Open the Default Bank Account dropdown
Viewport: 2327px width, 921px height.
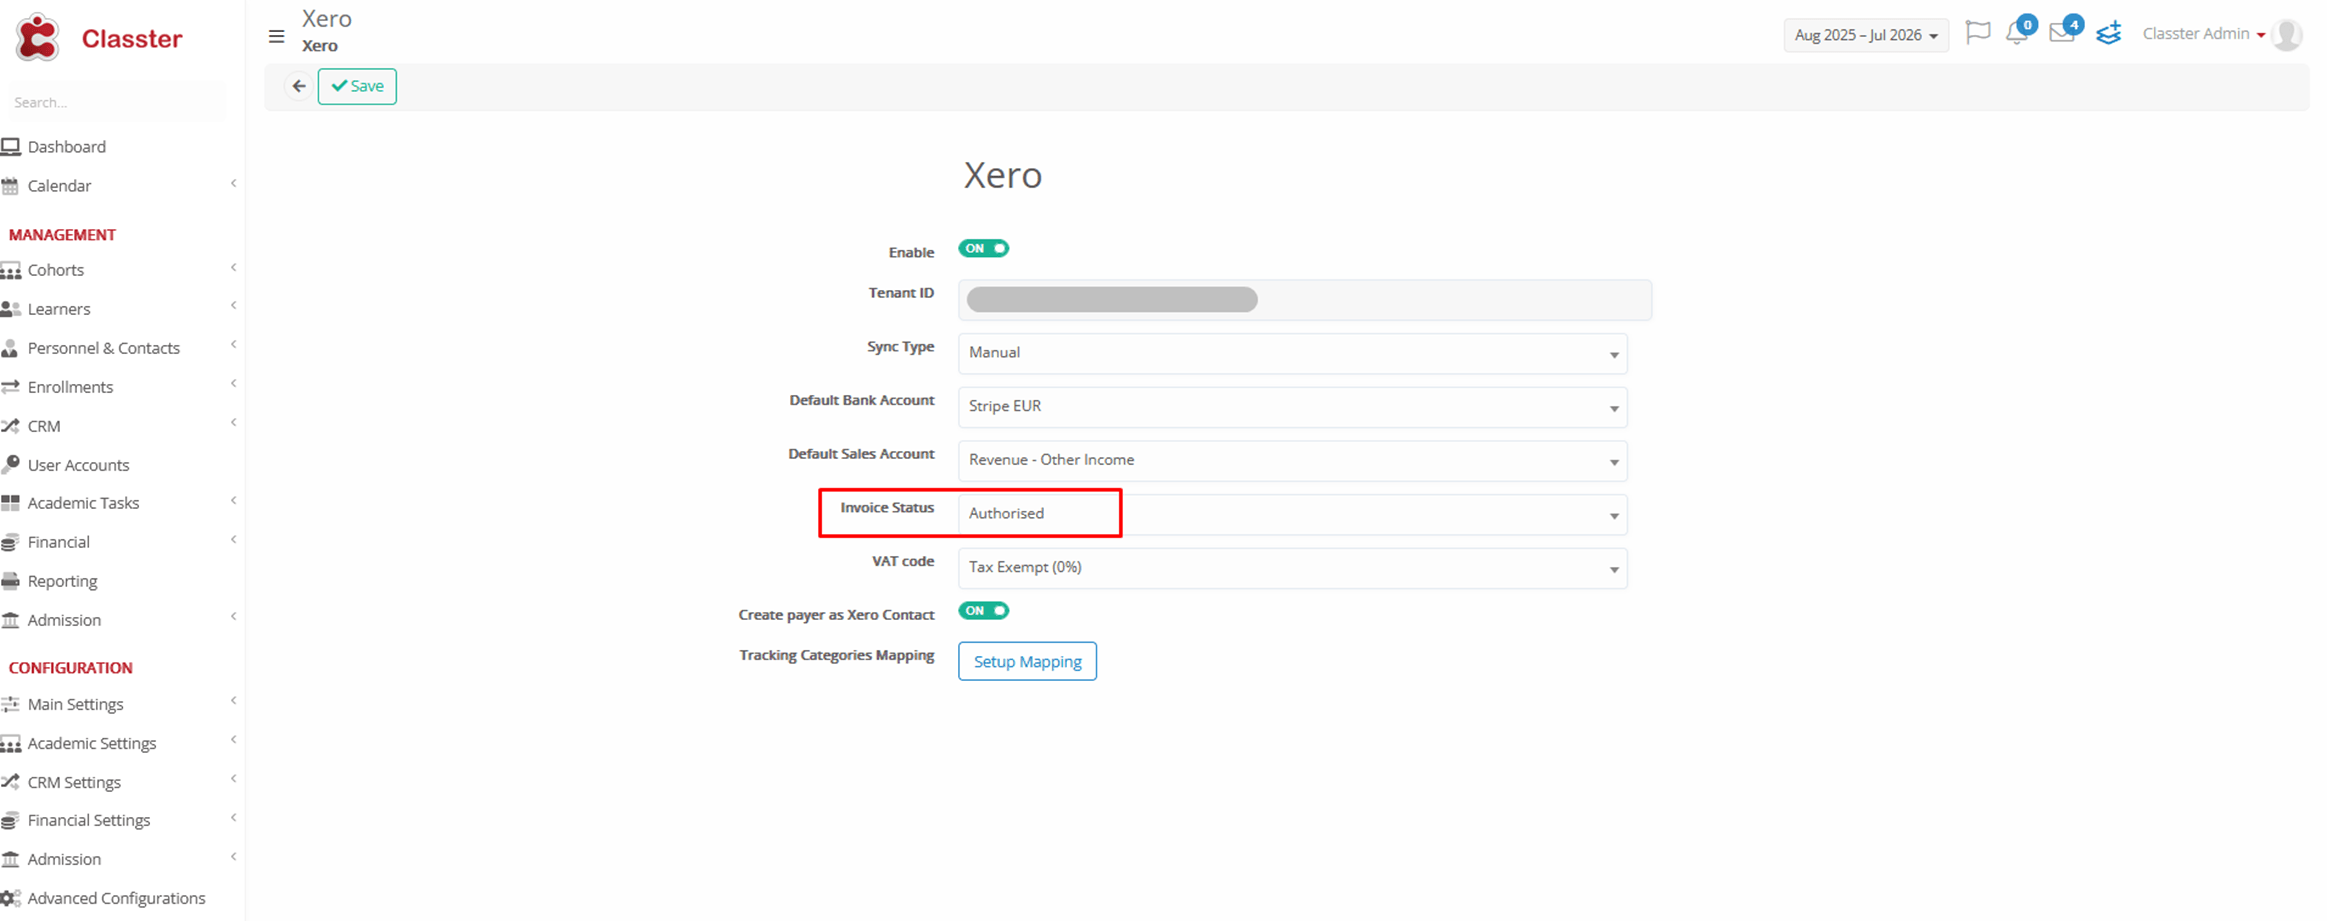[1292, 407]
